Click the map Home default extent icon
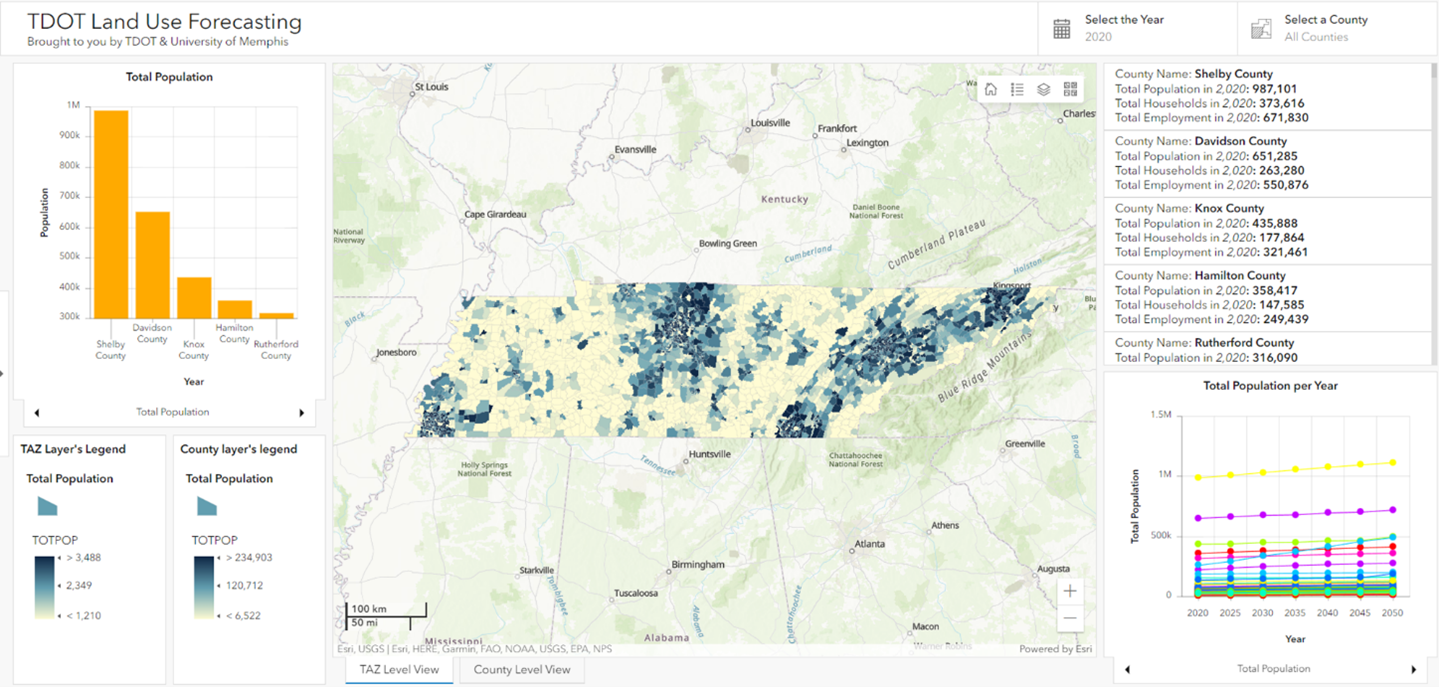1439x687 pixels. [990, 89]
